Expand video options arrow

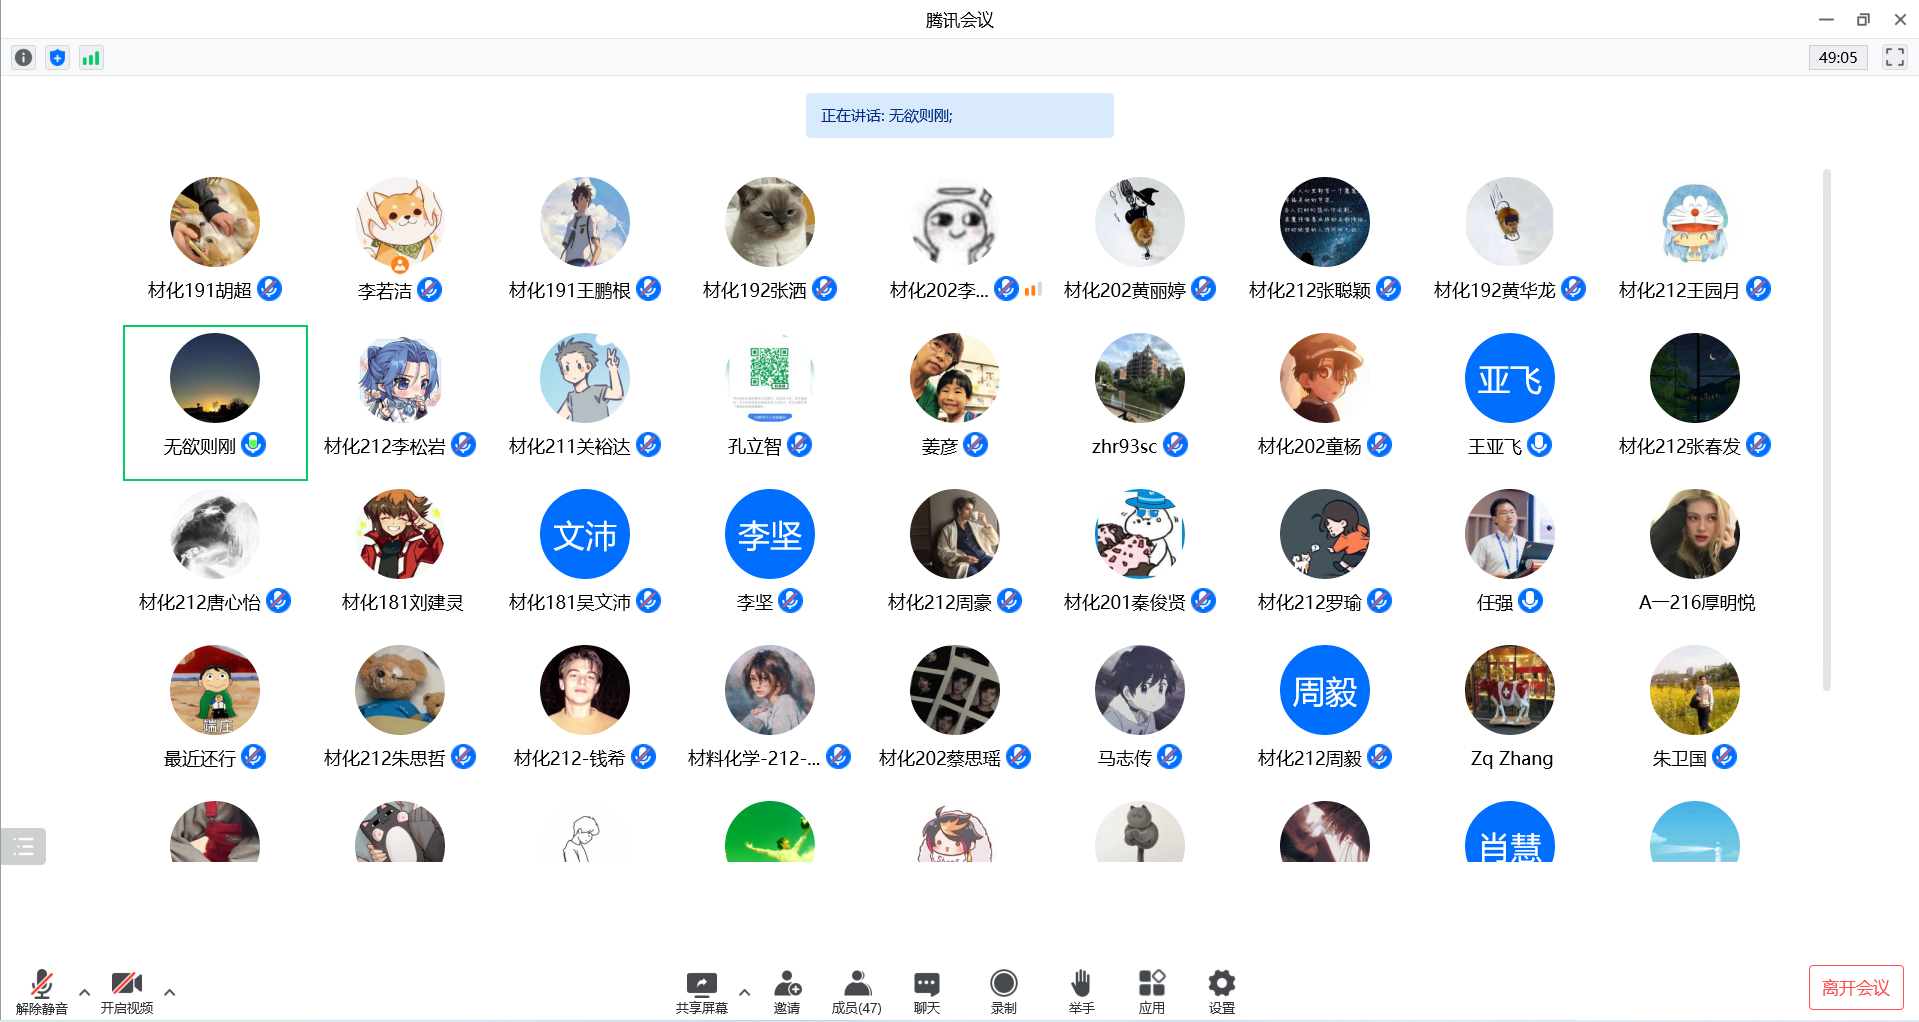[x=170, y=992]
